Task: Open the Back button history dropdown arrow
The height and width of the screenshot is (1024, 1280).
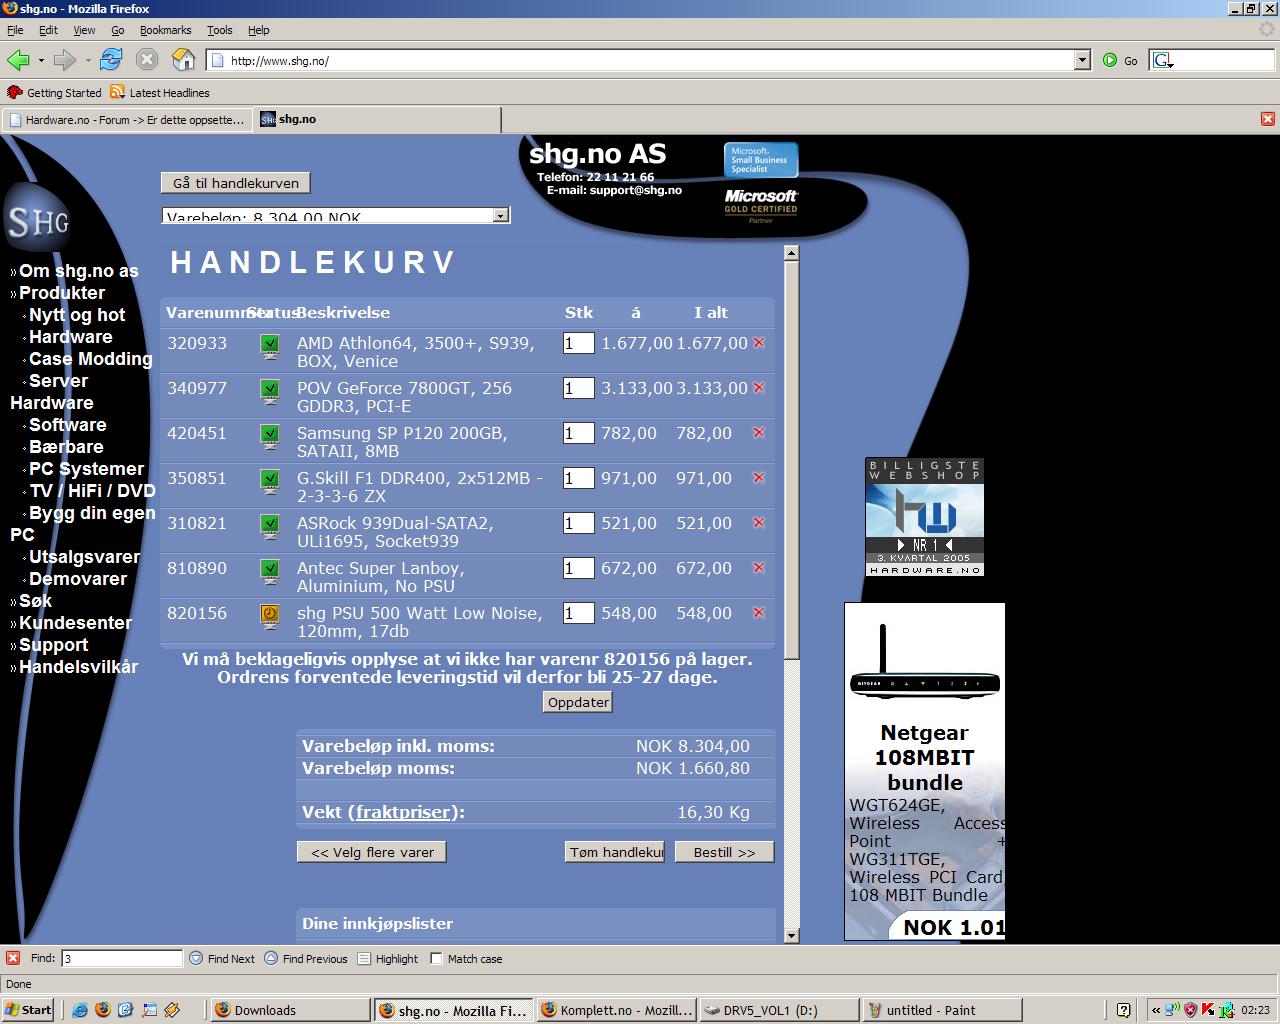Action: point(41,60)
